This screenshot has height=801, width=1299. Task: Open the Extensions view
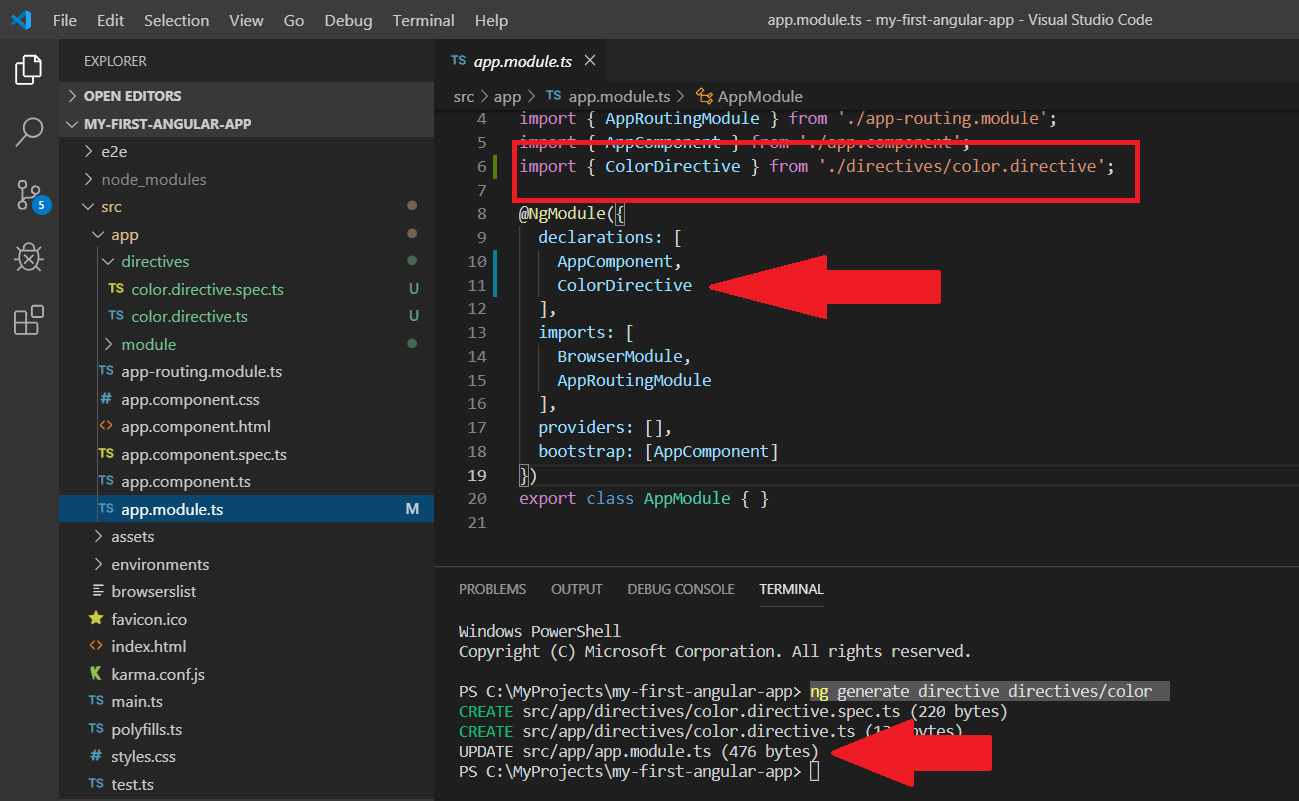[x=27, y=318]
